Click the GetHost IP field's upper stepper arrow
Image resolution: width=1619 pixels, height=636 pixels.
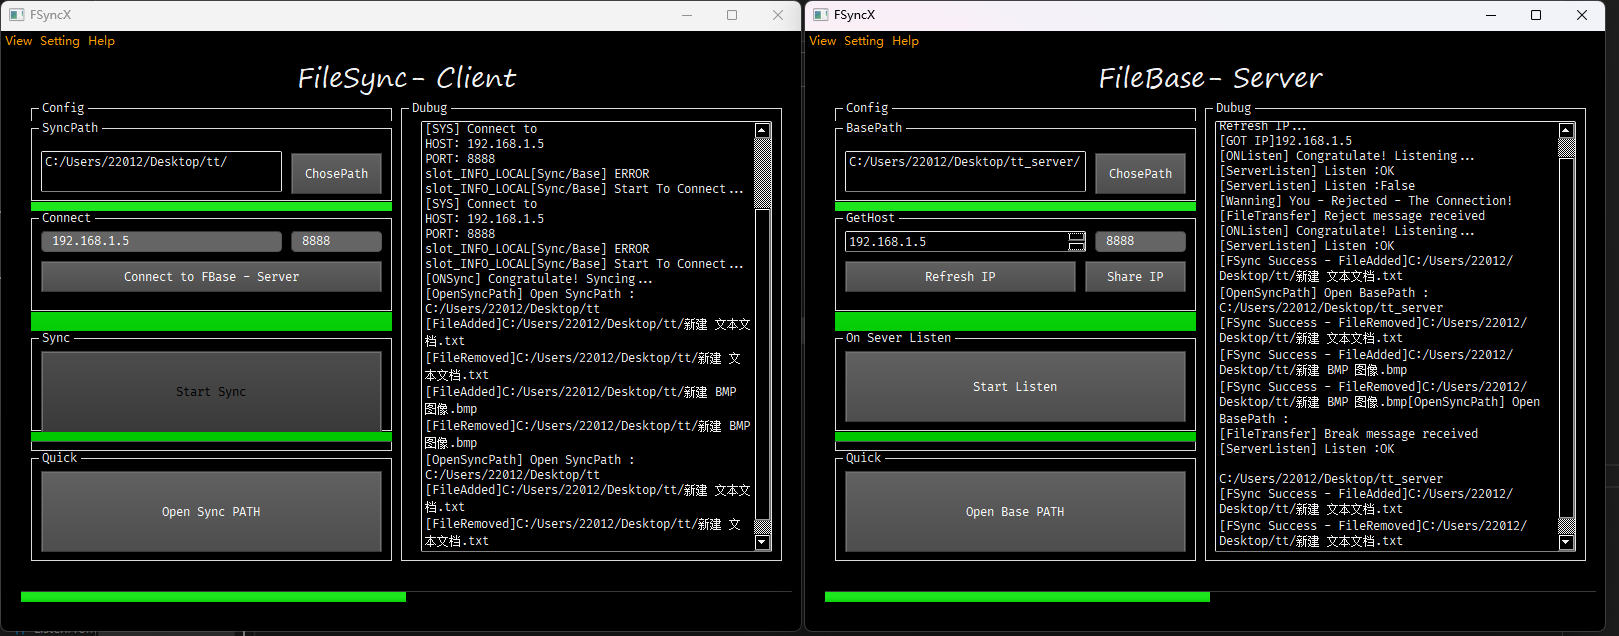click(x=1076, y=237)
